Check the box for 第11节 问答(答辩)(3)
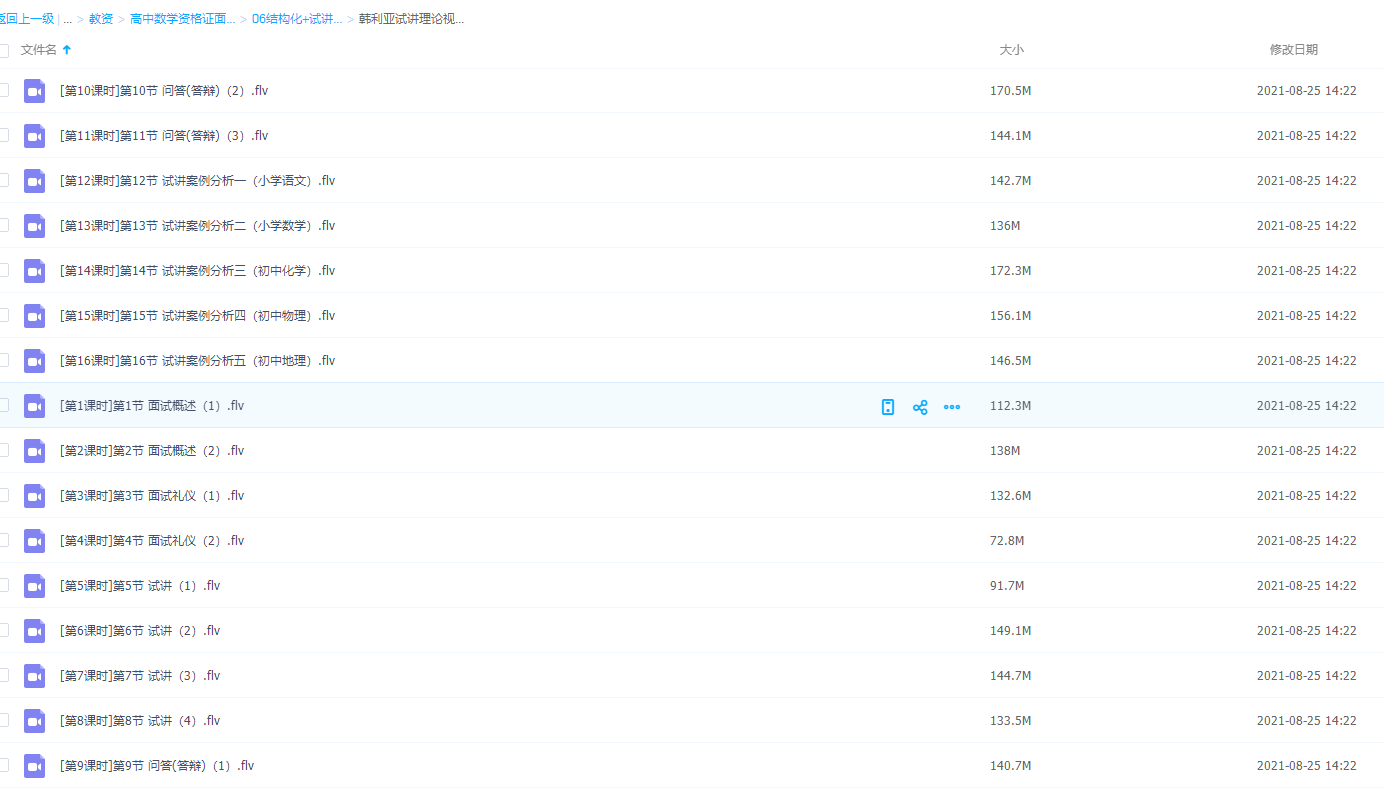This screenshot has height=790, width=1384. (4, 135)
